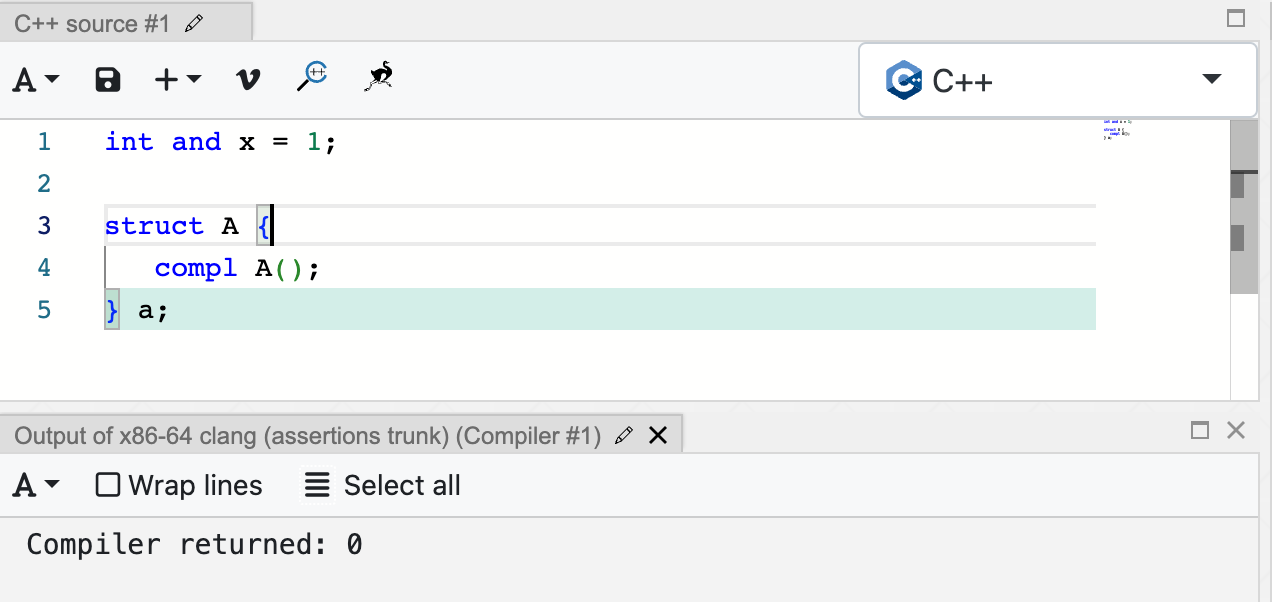This screenshot has width=1272, height=602.
Task: Close the compiler output tab
Action: pos(657,435)
